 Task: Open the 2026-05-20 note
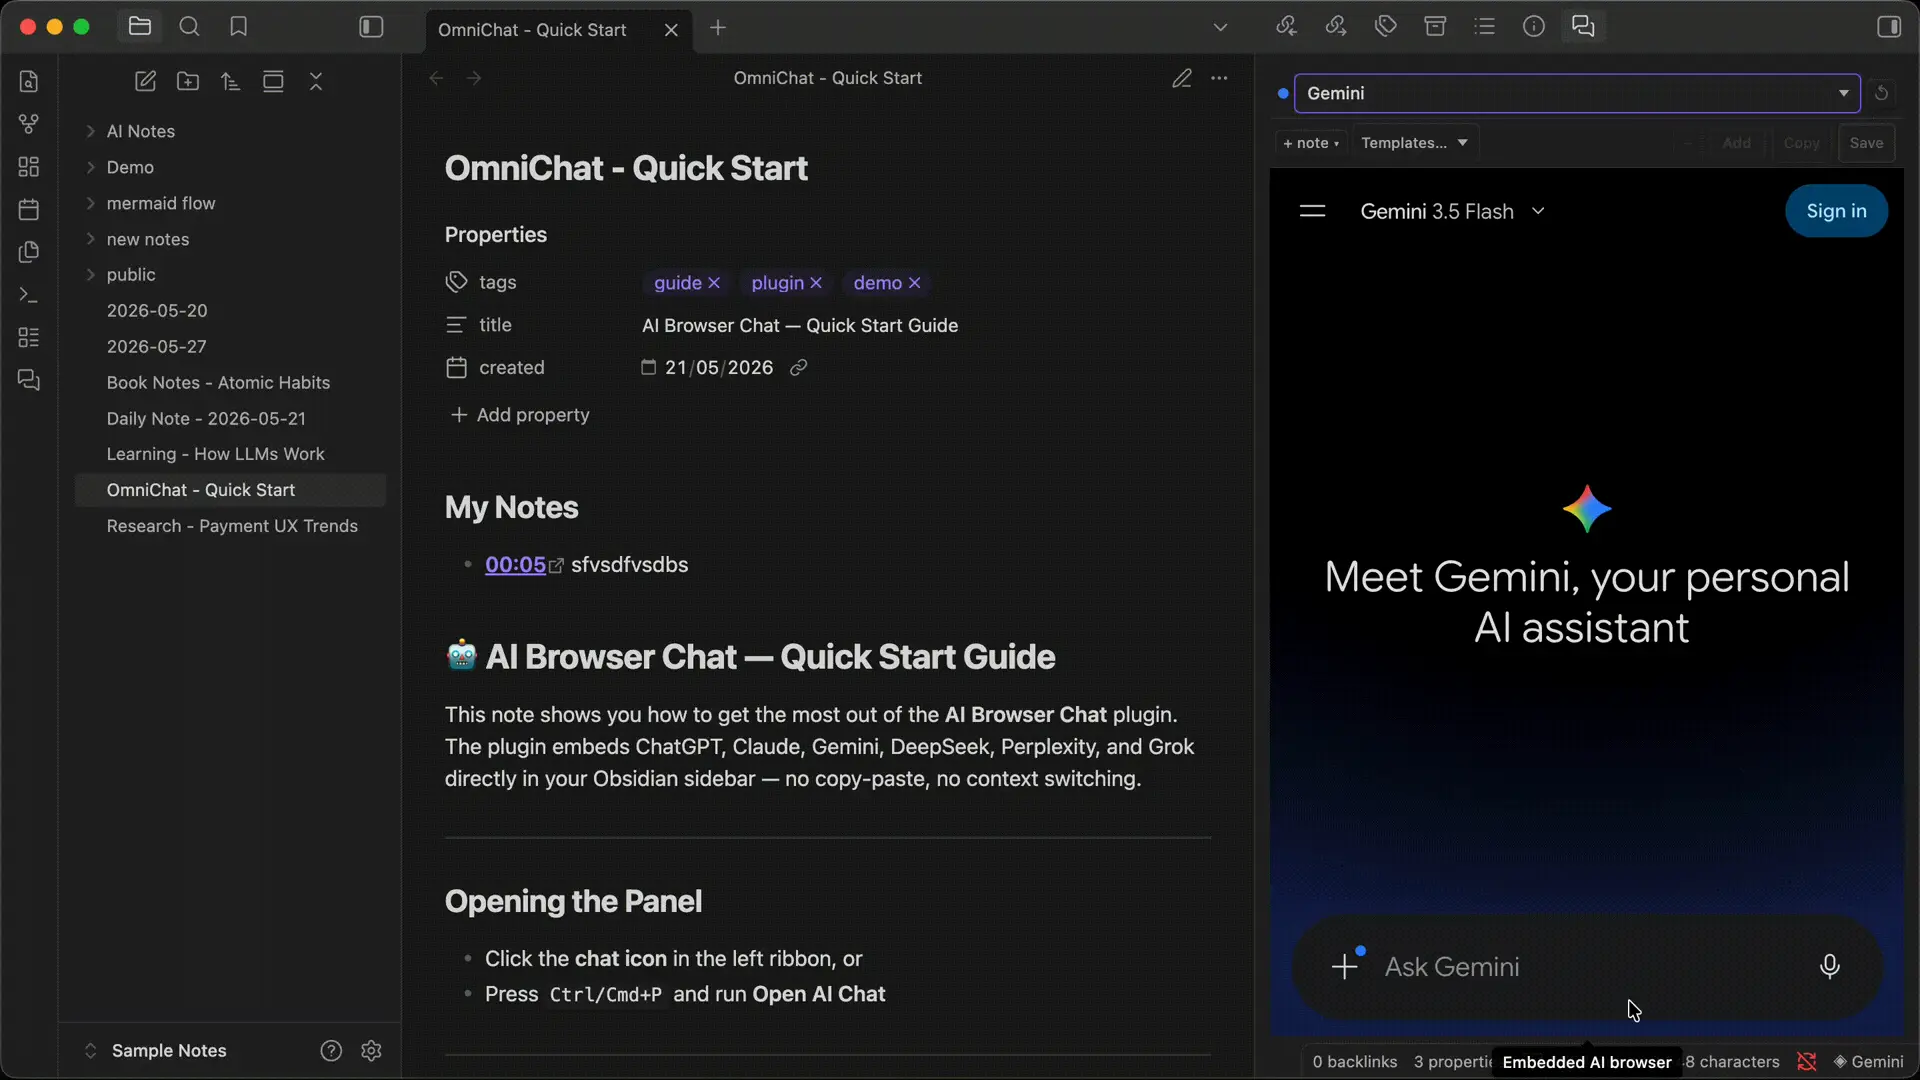click(x=230, y=311)
